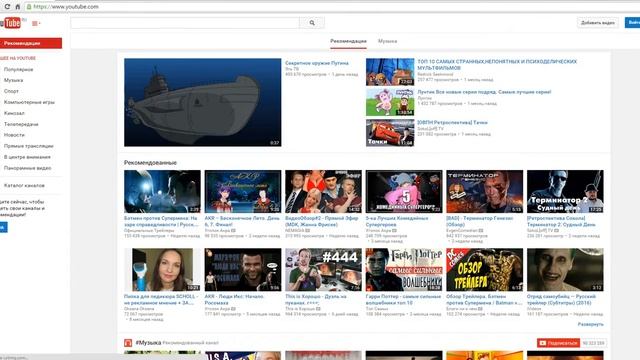Image resolution: width=640 pixels, height=360 pixels.
Task: Open Панорамные видео in the sidebar
Action: pyautogui.click(x=27, y=168)
